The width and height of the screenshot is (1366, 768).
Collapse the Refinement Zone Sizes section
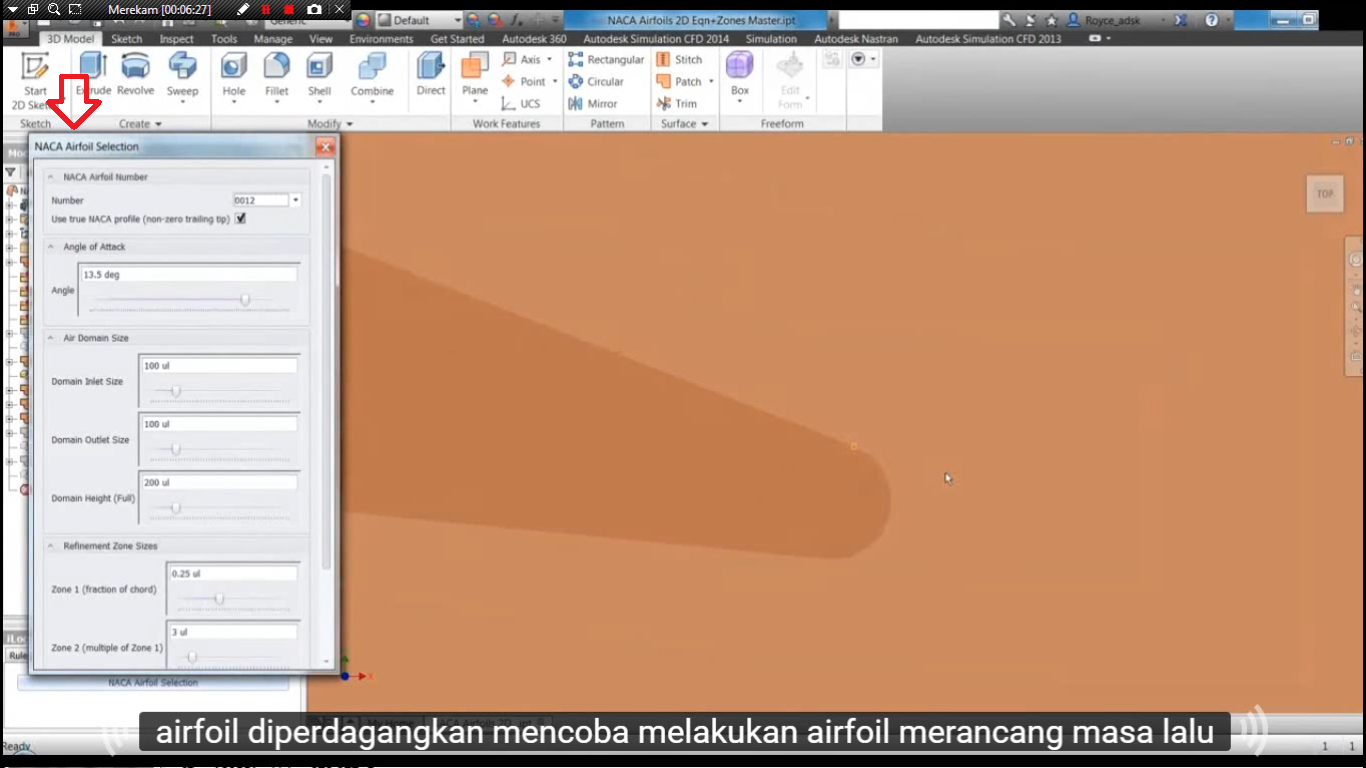click(49, 545)
